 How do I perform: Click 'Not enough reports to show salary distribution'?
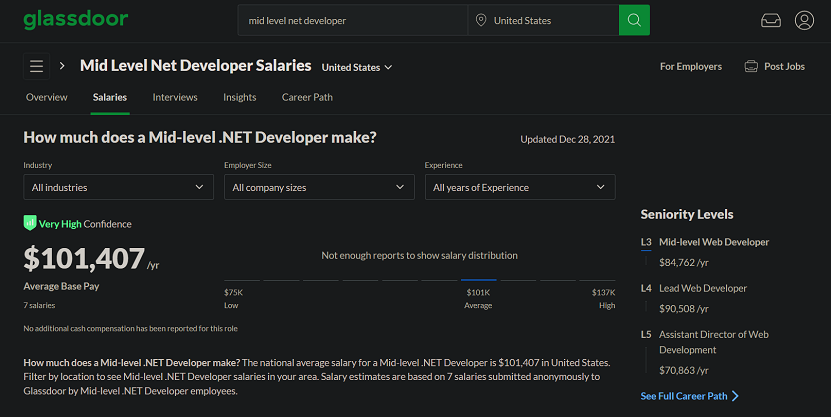pyautogui.click(x=419, y=255)
